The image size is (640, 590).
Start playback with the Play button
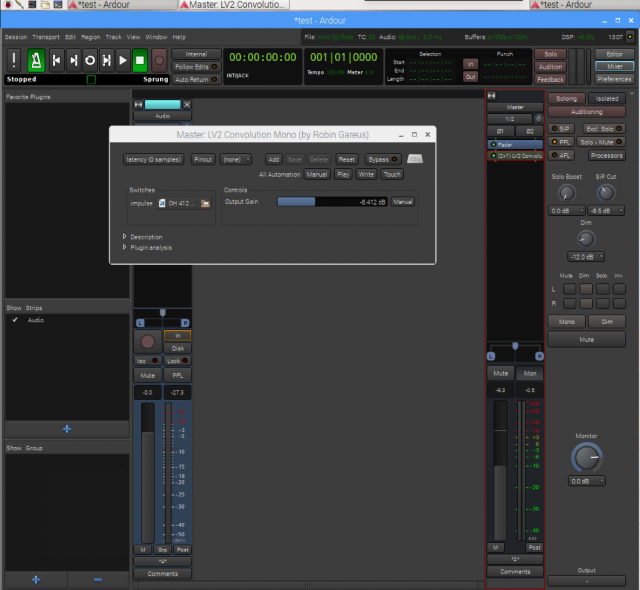[123, 60]
